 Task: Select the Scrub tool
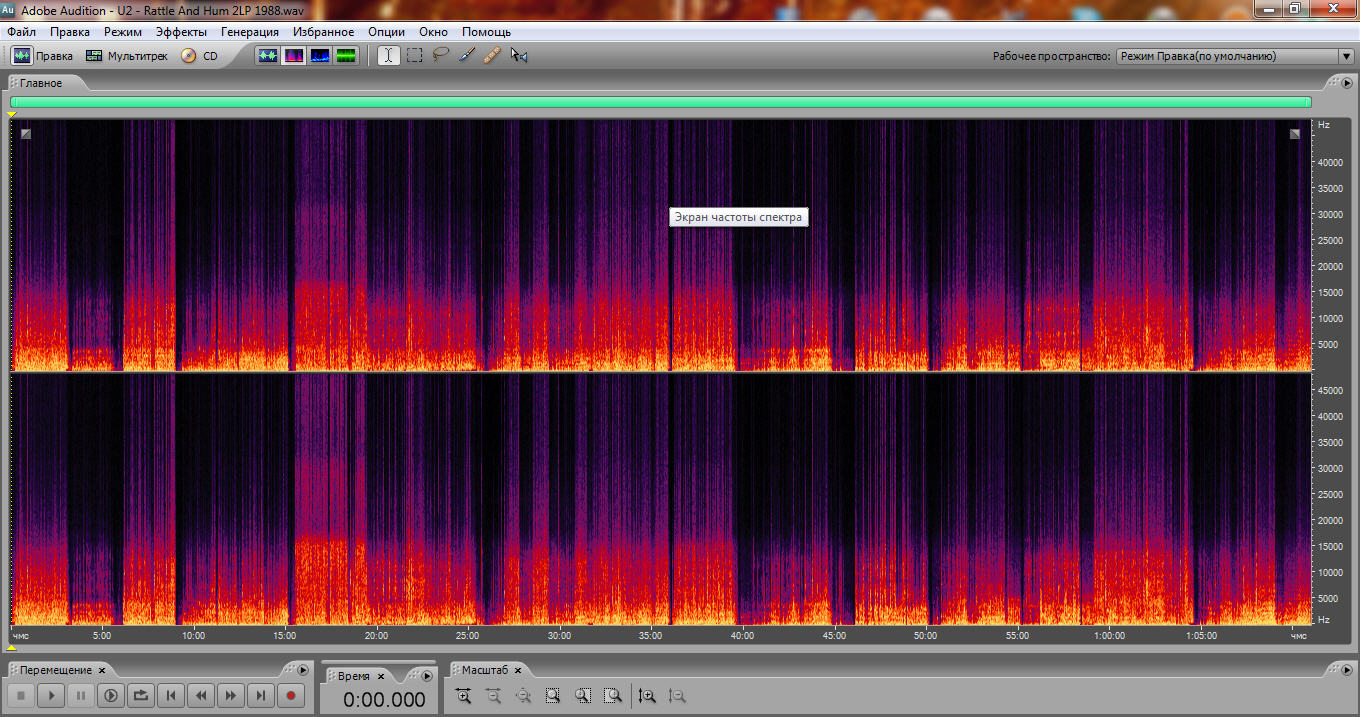pyautogui.click(x=518, y=56)
